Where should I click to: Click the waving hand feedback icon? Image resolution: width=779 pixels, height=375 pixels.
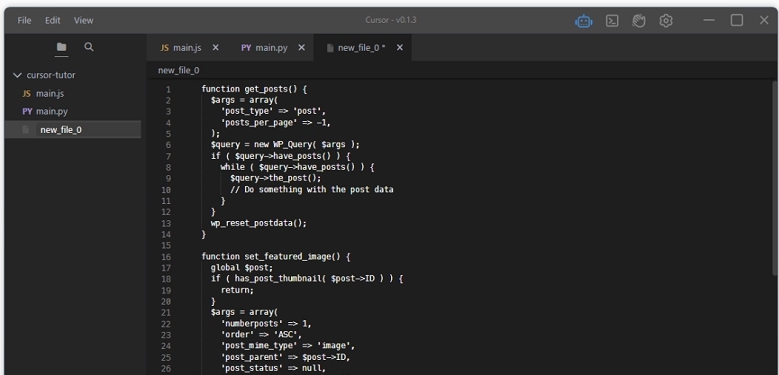tap(639, 21)
